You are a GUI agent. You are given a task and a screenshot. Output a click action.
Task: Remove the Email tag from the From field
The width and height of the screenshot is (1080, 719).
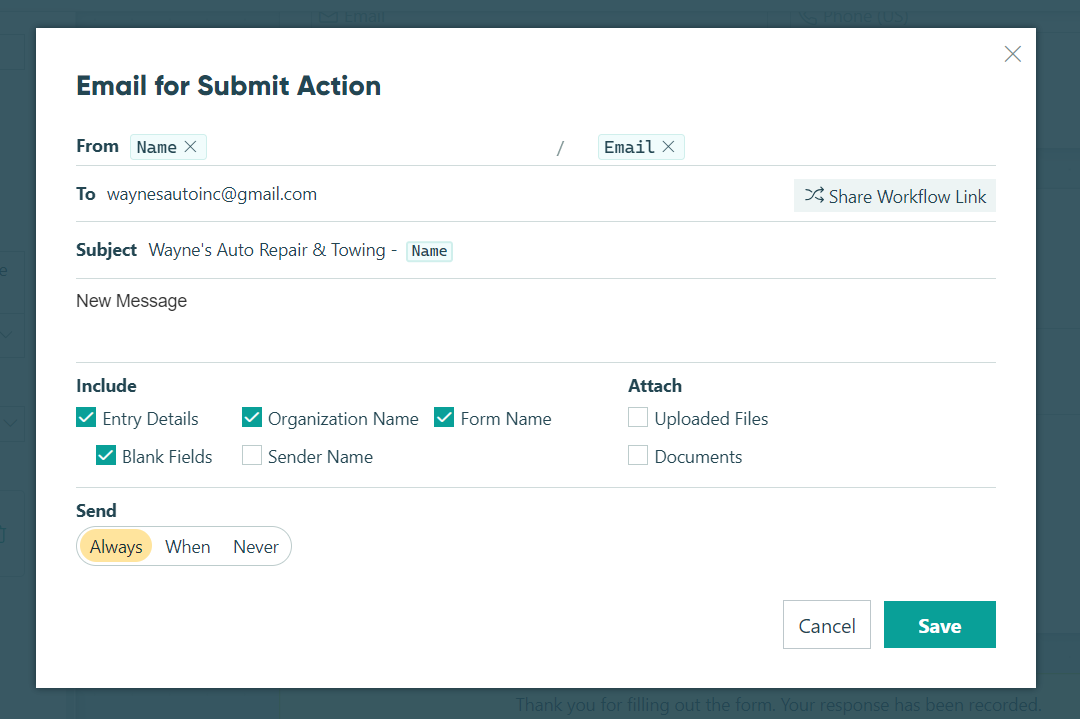[668, 147]
